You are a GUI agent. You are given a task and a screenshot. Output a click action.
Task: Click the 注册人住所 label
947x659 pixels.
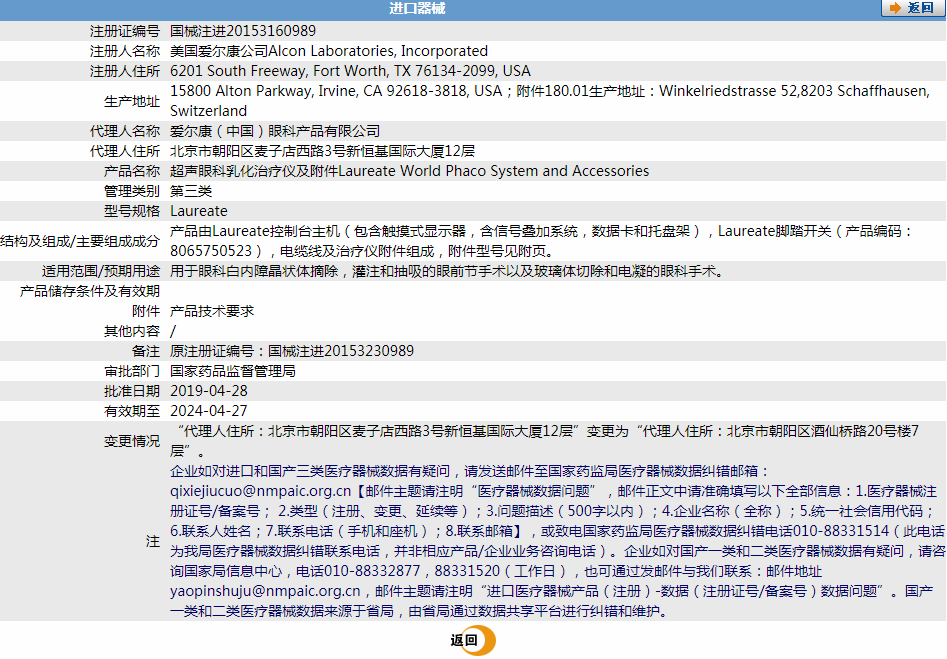coord(125,71)
